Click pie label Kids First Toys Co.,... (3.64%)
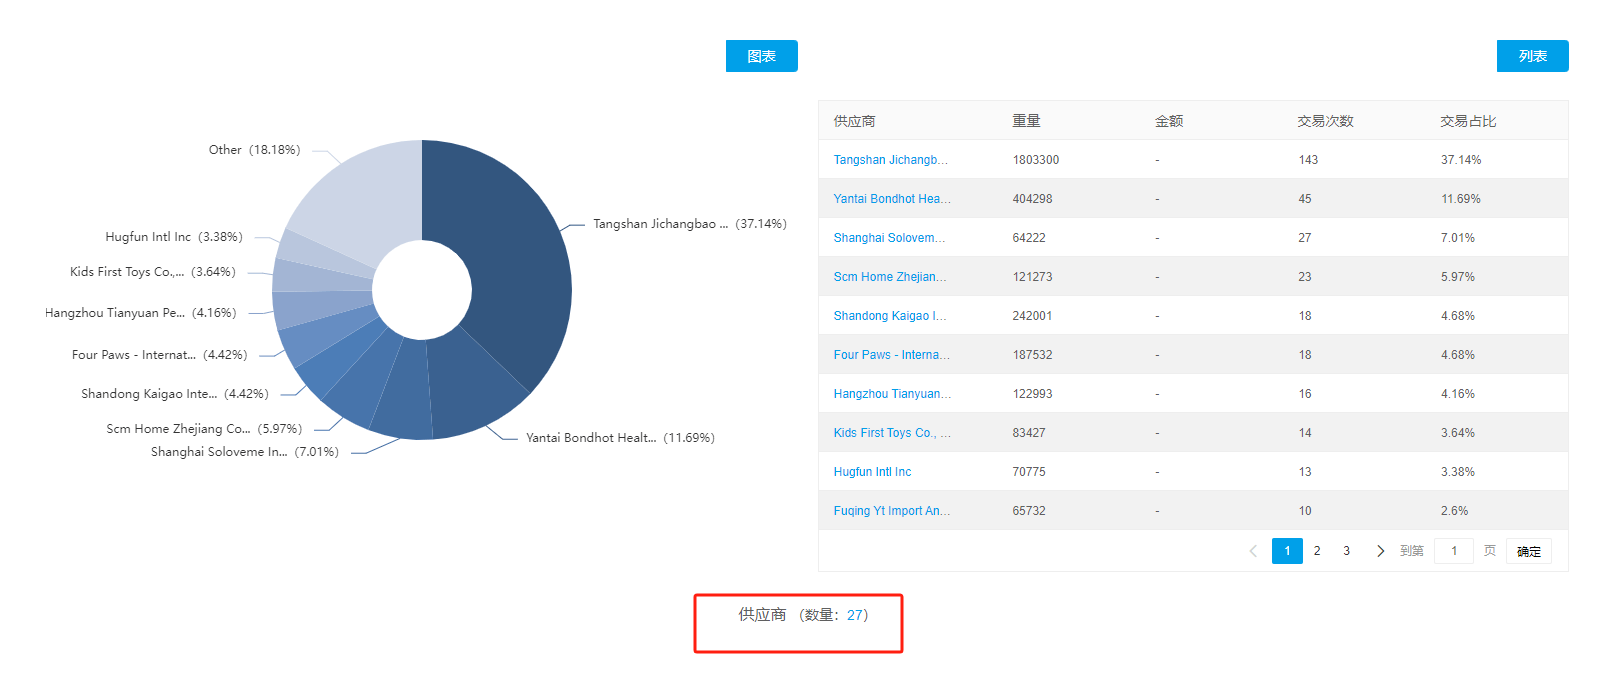 coord(153,272)
